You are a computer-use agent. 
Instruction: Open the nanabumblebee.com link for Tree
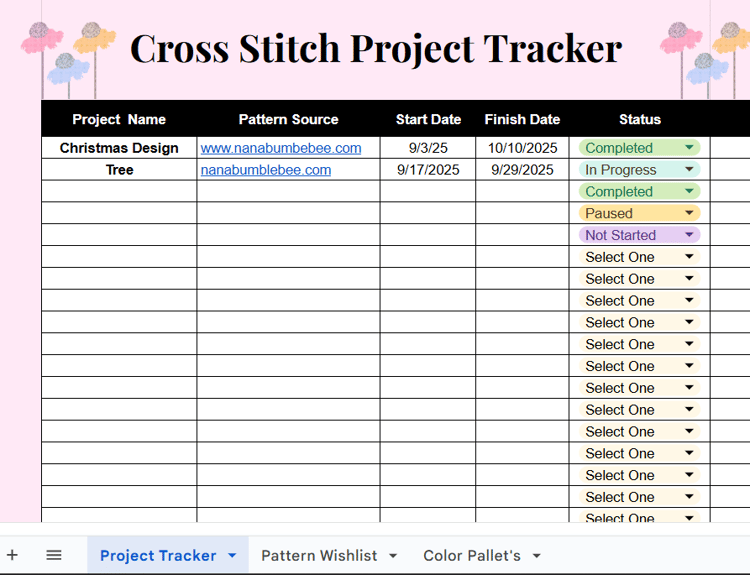pyautogui.click(x=266, y=170)
